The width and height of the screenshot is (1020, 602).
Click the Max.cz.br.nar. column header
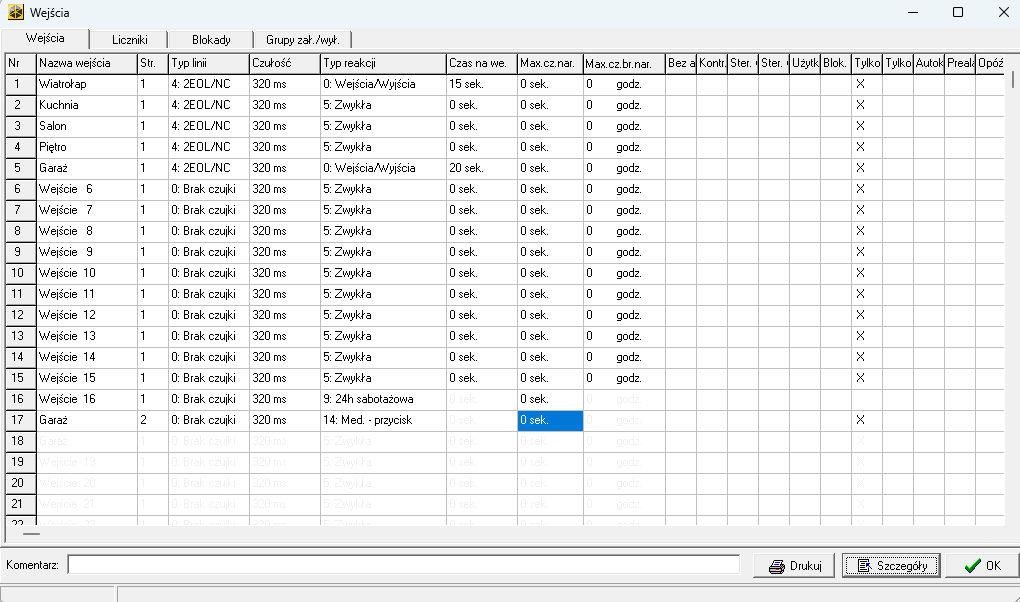tap(624, 63)
